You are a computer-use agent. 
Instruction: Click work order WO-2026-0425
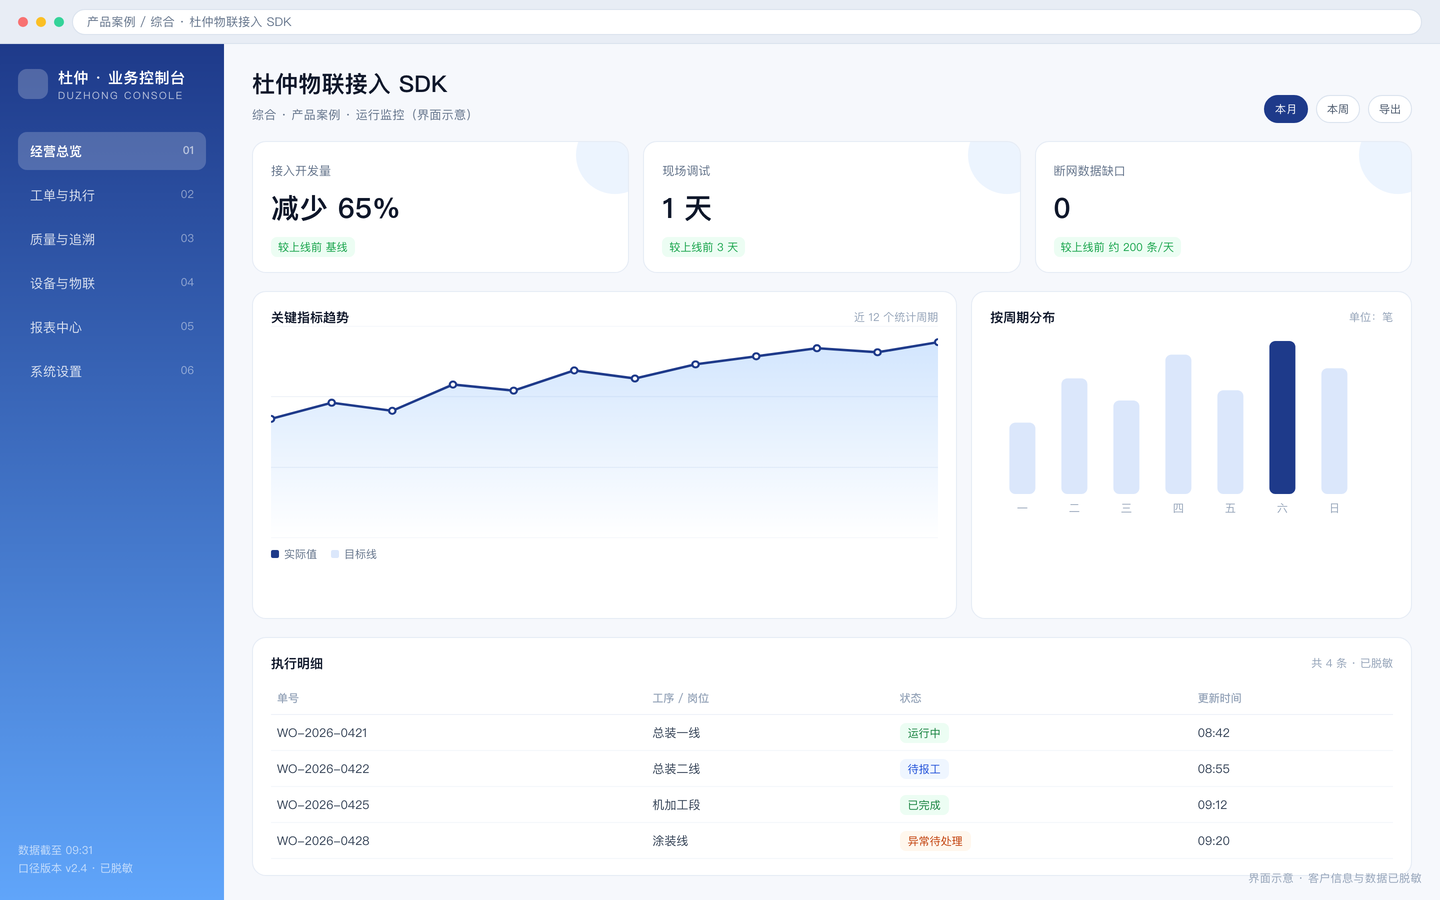tap(323, 805)
